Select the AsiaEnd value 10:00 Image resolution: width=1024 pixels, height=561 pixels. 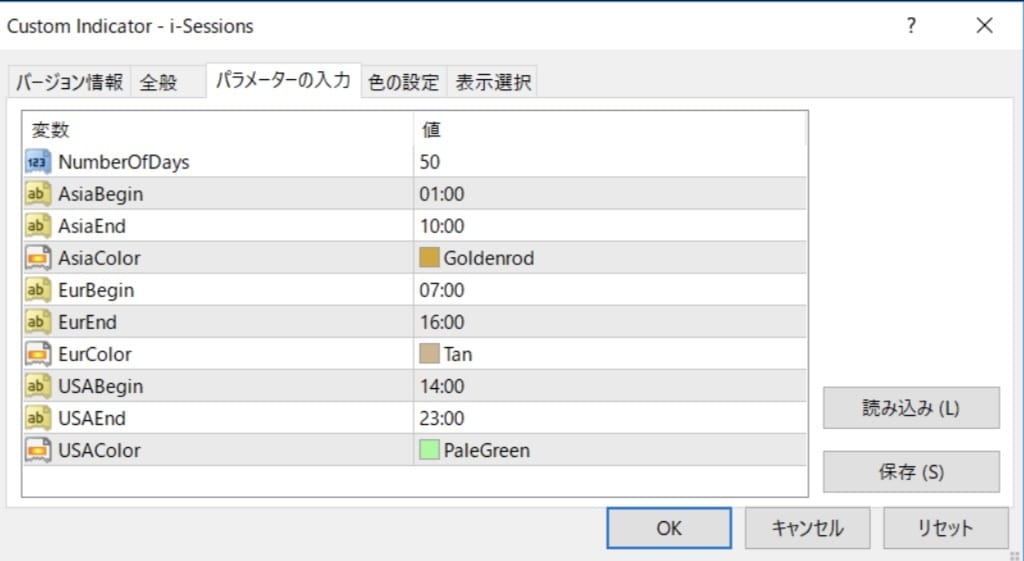click(x=442, y=226)
